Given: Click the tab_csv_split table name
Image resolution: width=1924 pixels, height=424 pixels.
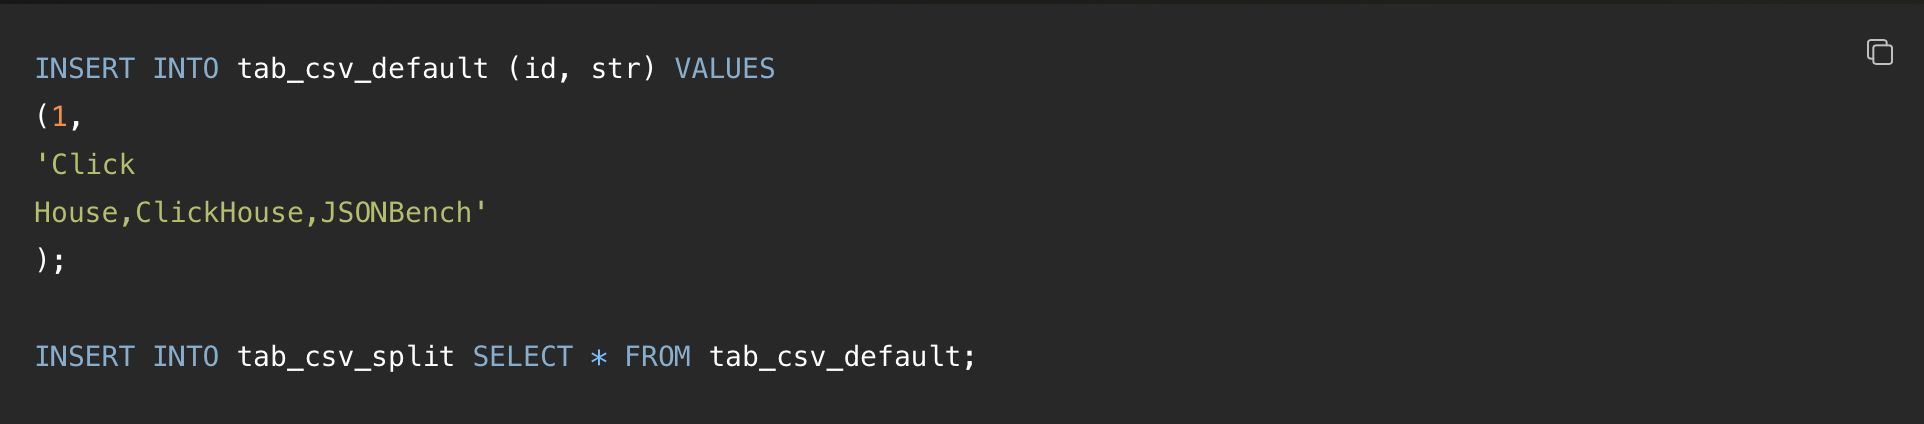Looking at the screenshot, I should pos(345,357).
